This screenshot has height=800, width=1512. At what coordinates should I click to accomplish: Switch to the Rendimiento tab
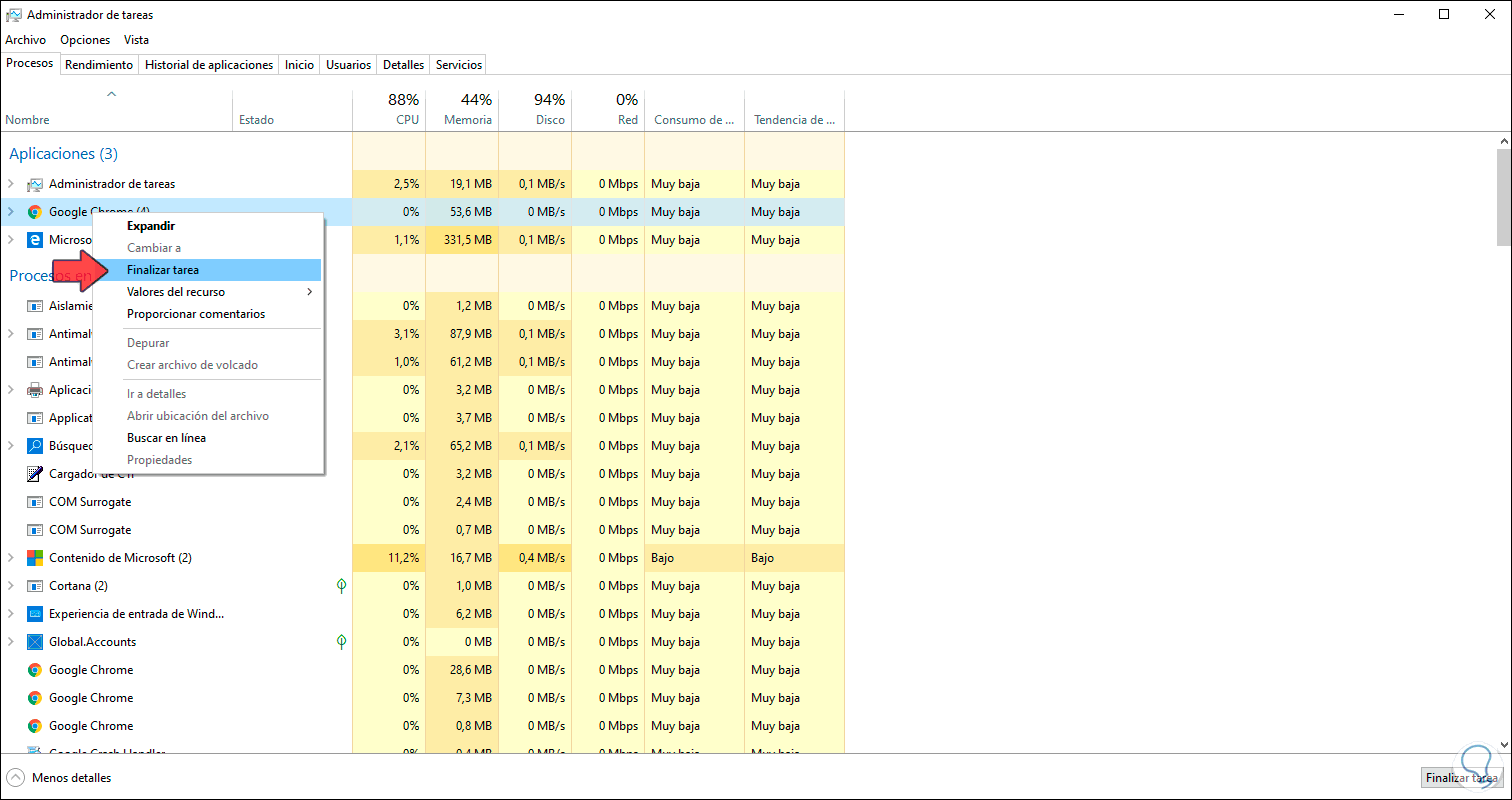(99, 65)
